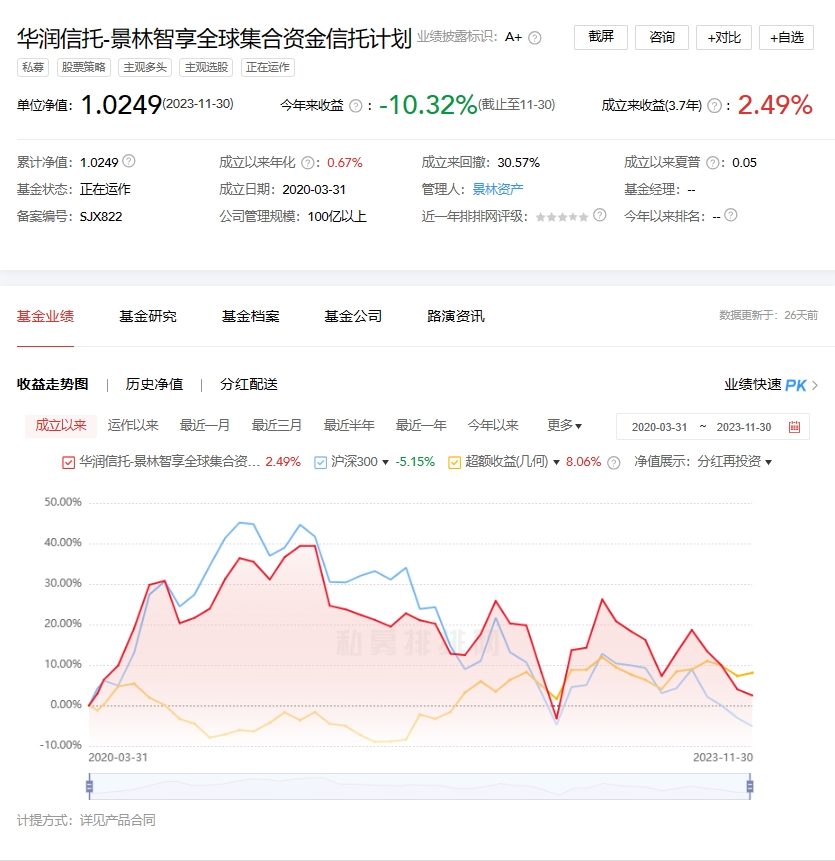The height and width of the screenshot is (861, 835).
Task: Open the 净值展示 分红再投资 dropdown
Action: coord(734,462)
